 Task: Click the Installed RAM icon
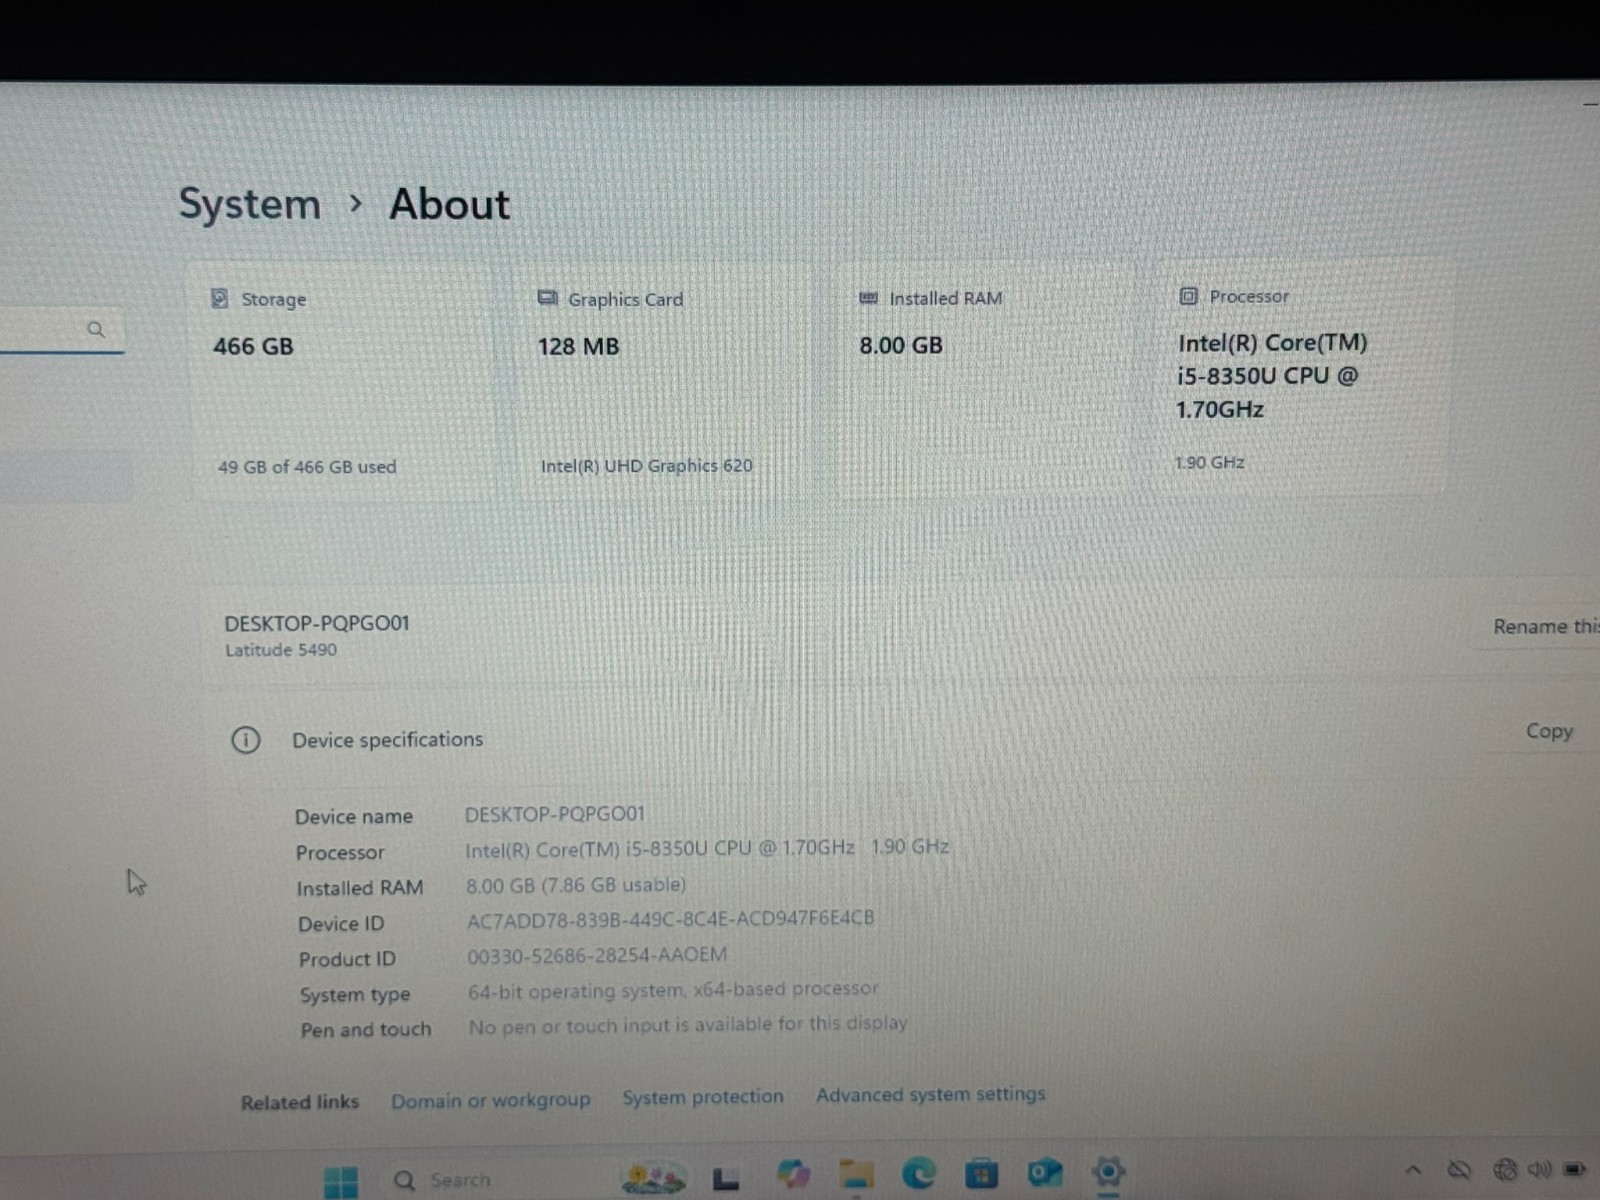point(868,298)
